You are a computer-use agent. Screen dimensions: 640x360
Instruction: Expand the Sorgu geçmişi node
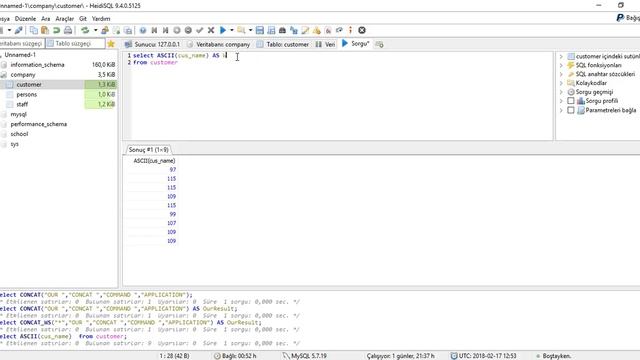tap(561, 92)
